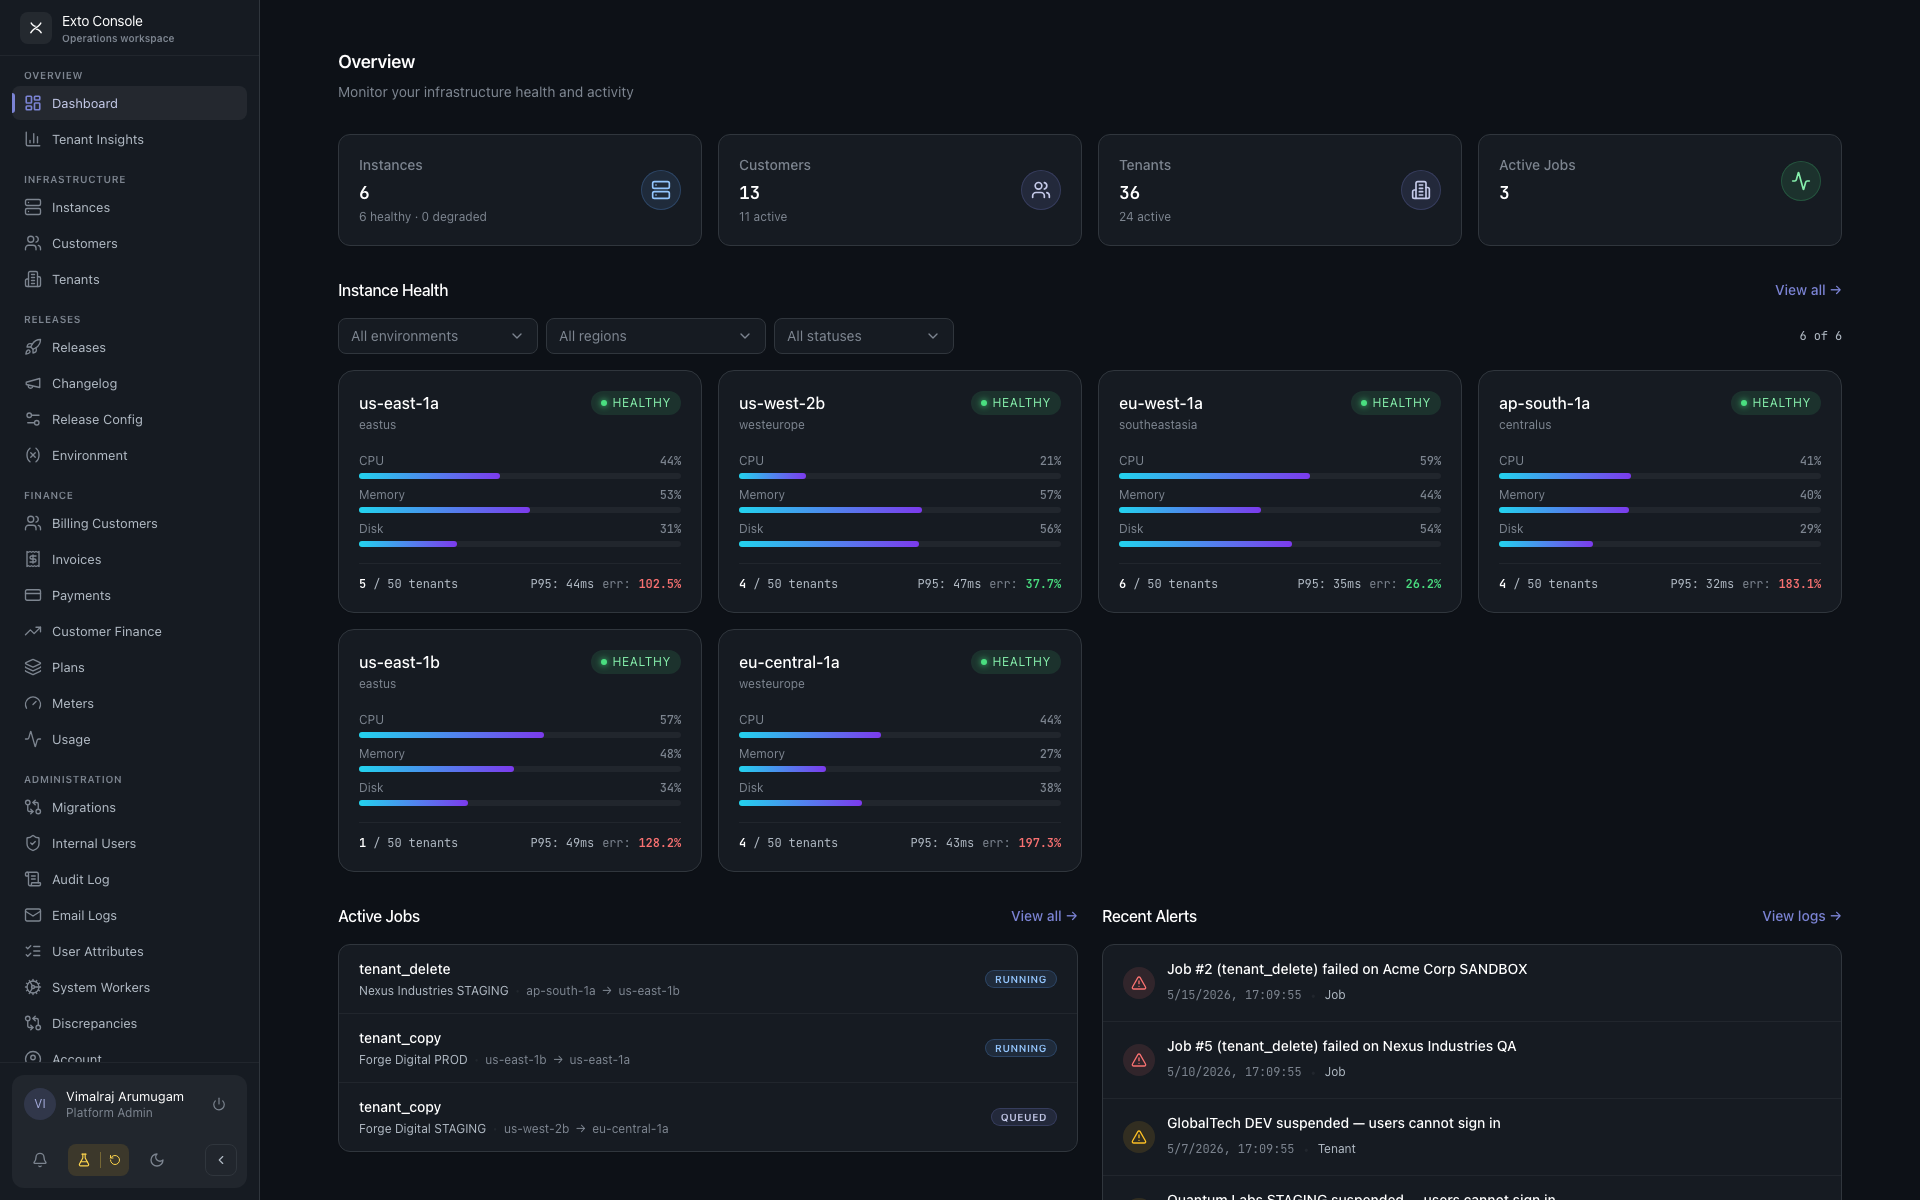1920x1200 pixels.
Task: Click the eu-west-1a Memory usage bar
Action: 1280,510
